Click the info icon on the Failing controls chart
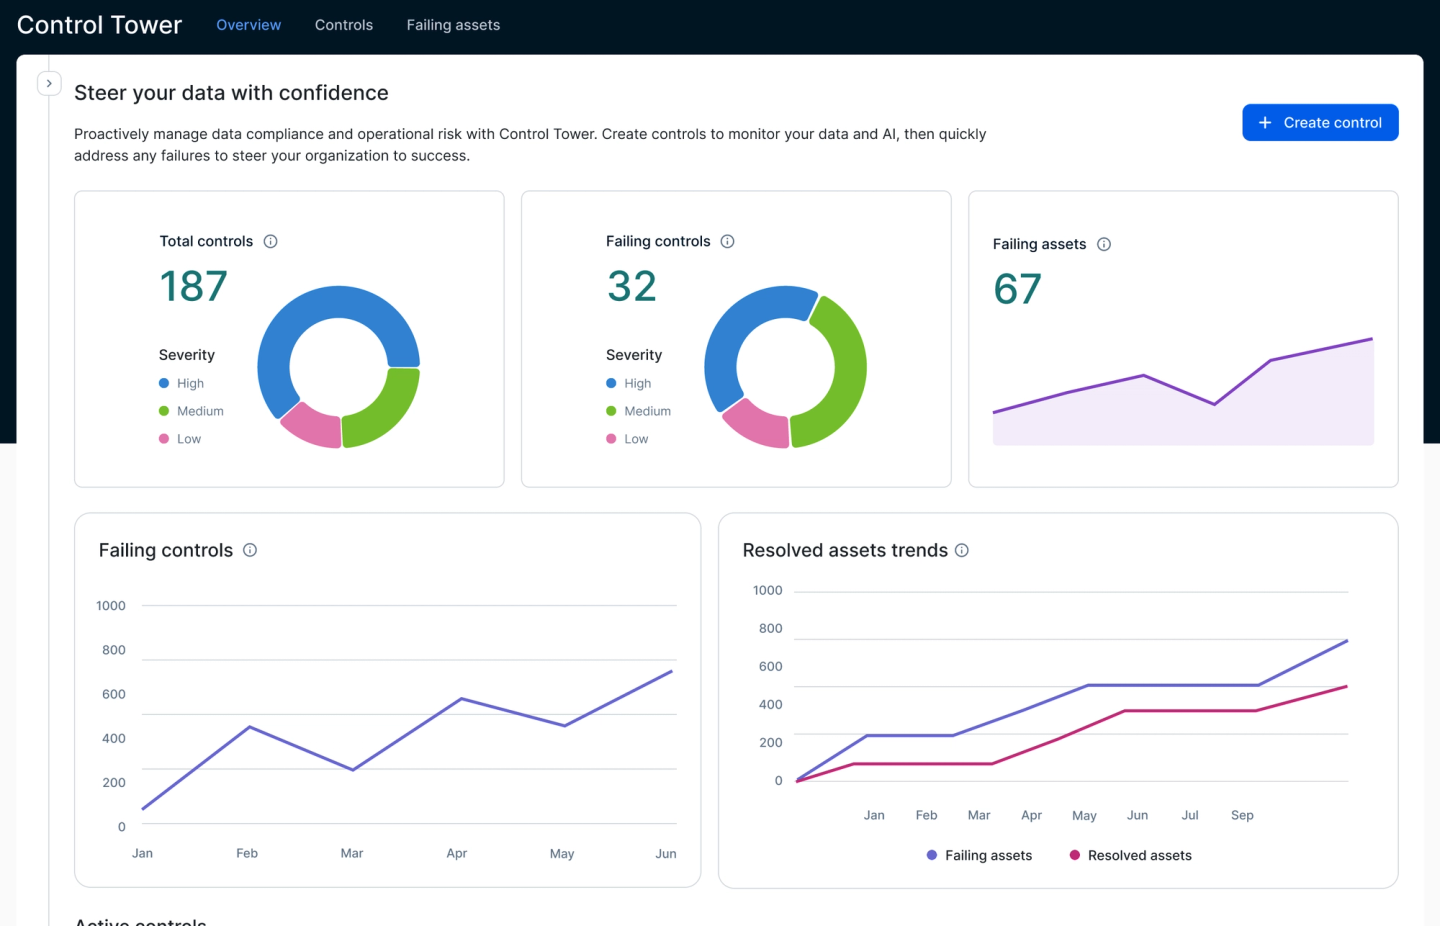This screenshot has width=1440, height=926. coord(249,549)
